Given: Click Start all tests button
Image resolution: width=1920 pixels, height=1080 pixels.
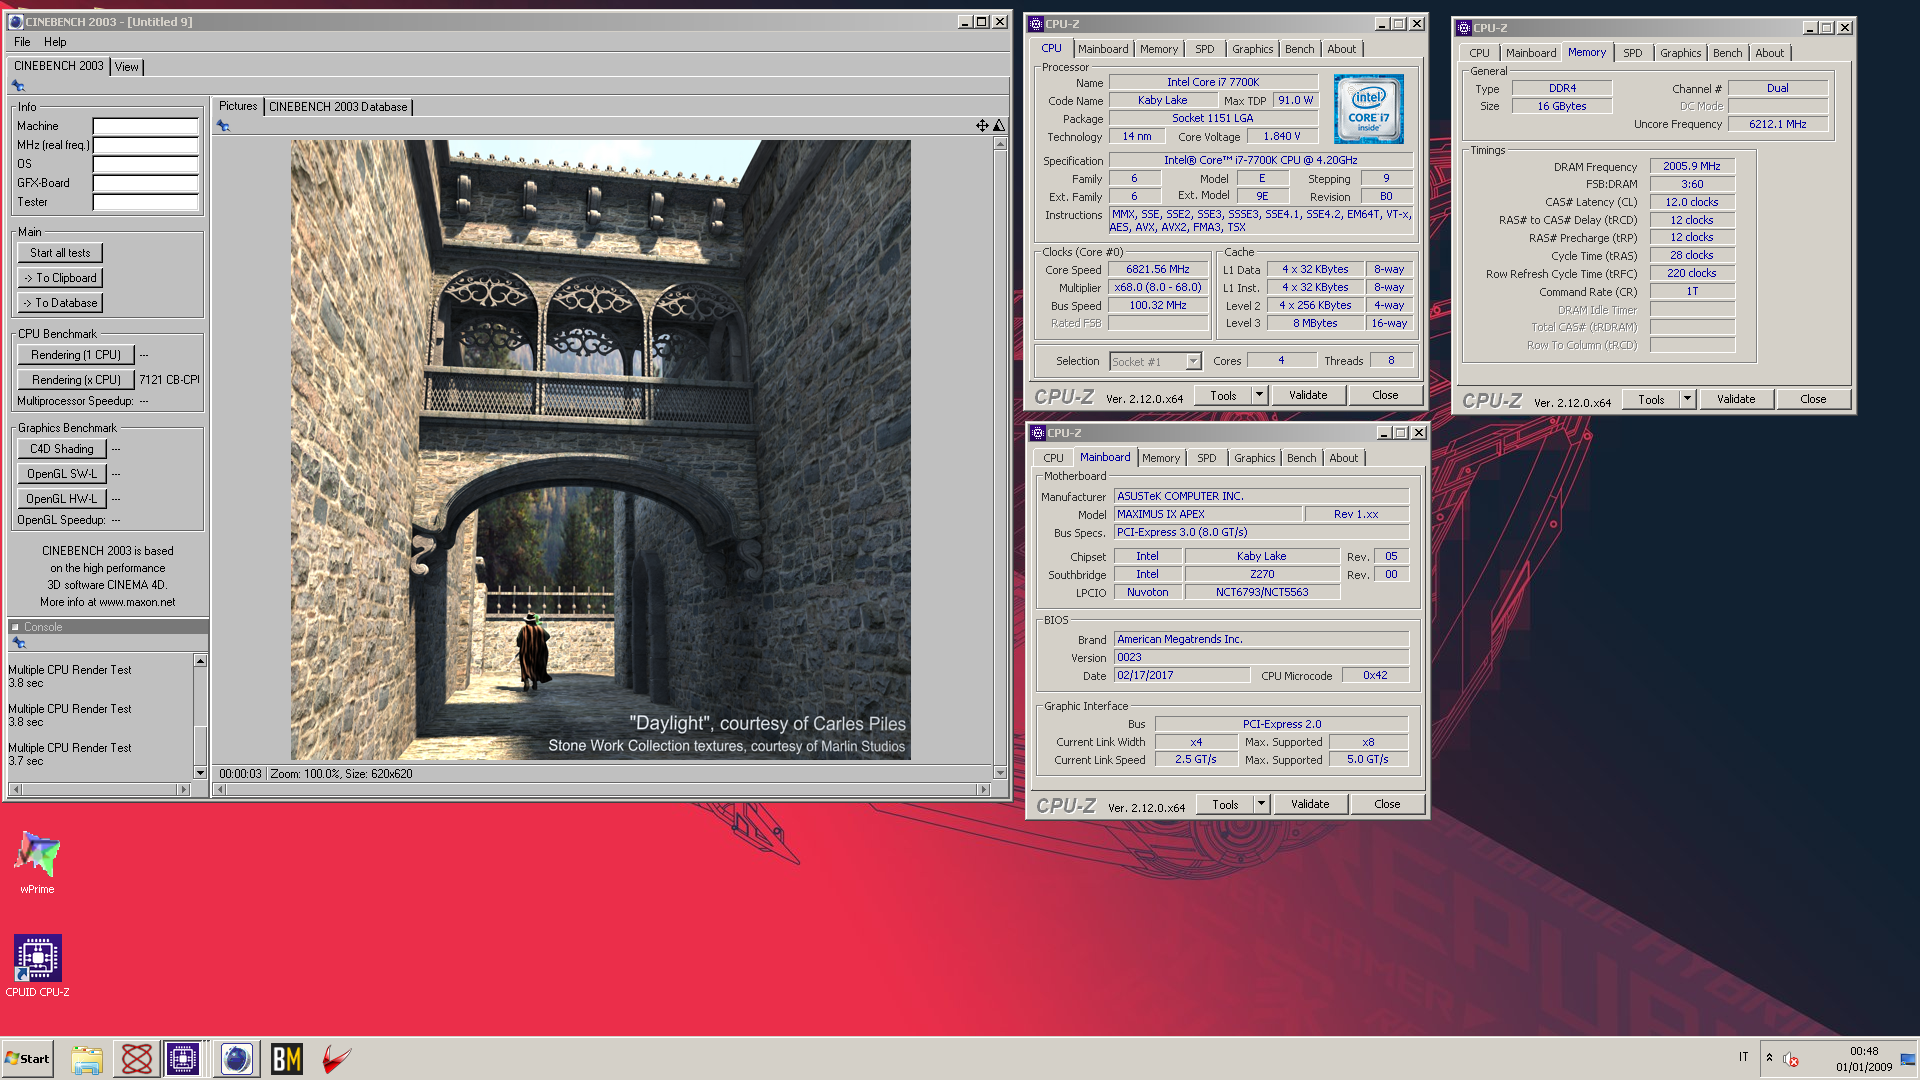Looking at the screenshot, I should coord(60,253).
